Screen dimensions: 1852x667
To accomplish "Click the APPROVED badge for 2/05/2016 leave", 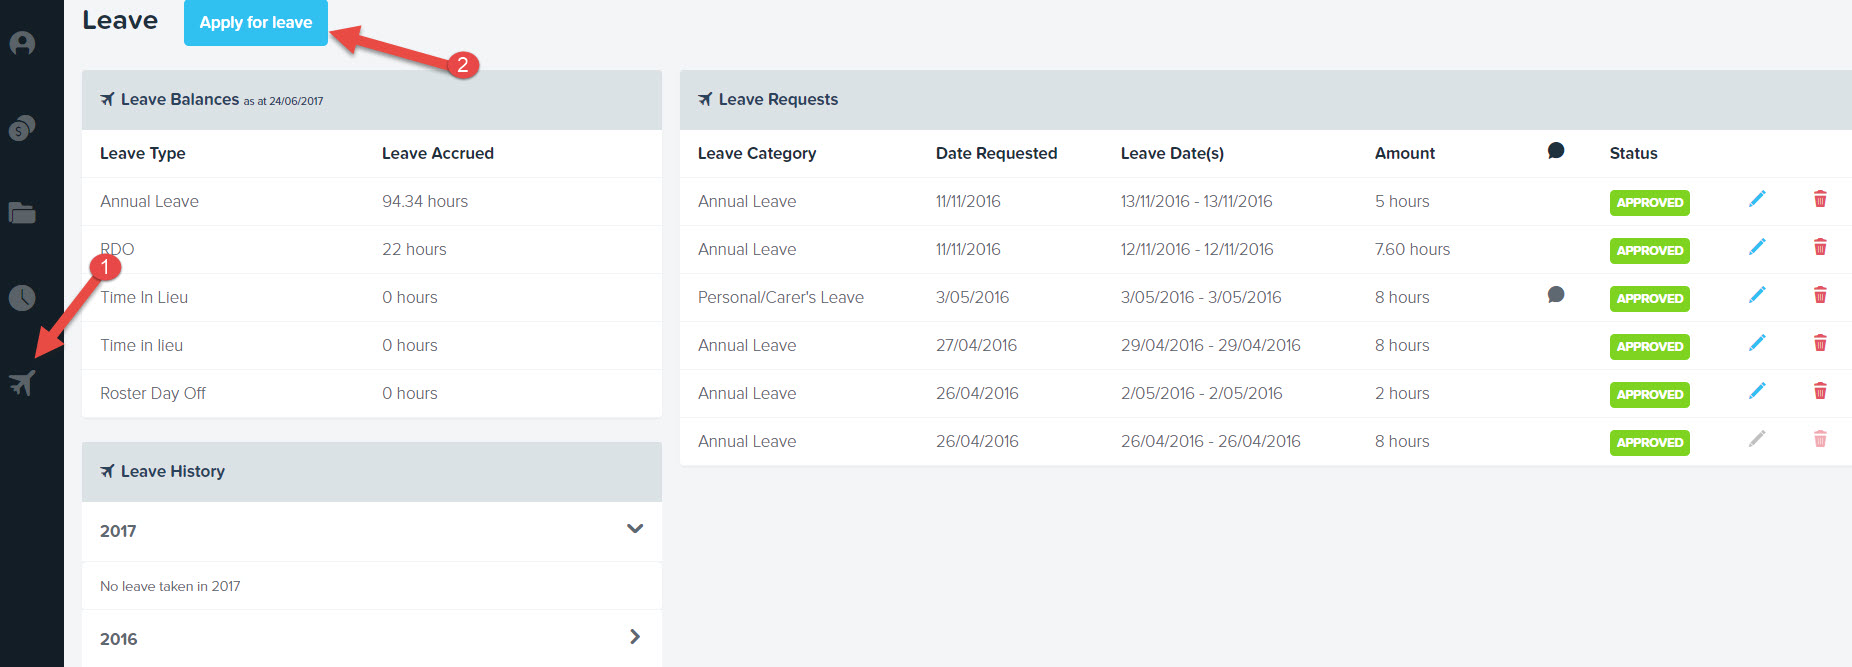I will [x=1649, y=394].
